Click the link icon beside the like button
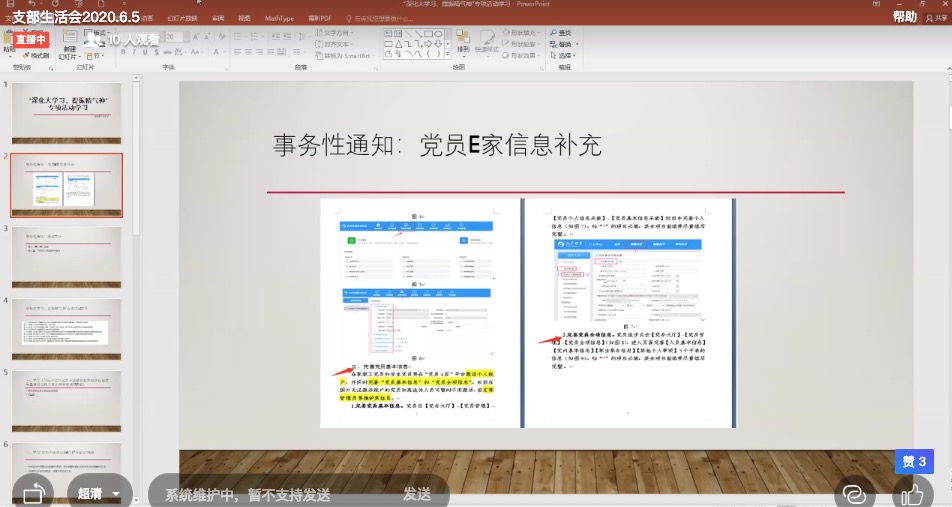Screen dimensions: 952x507 pos(853,493)
